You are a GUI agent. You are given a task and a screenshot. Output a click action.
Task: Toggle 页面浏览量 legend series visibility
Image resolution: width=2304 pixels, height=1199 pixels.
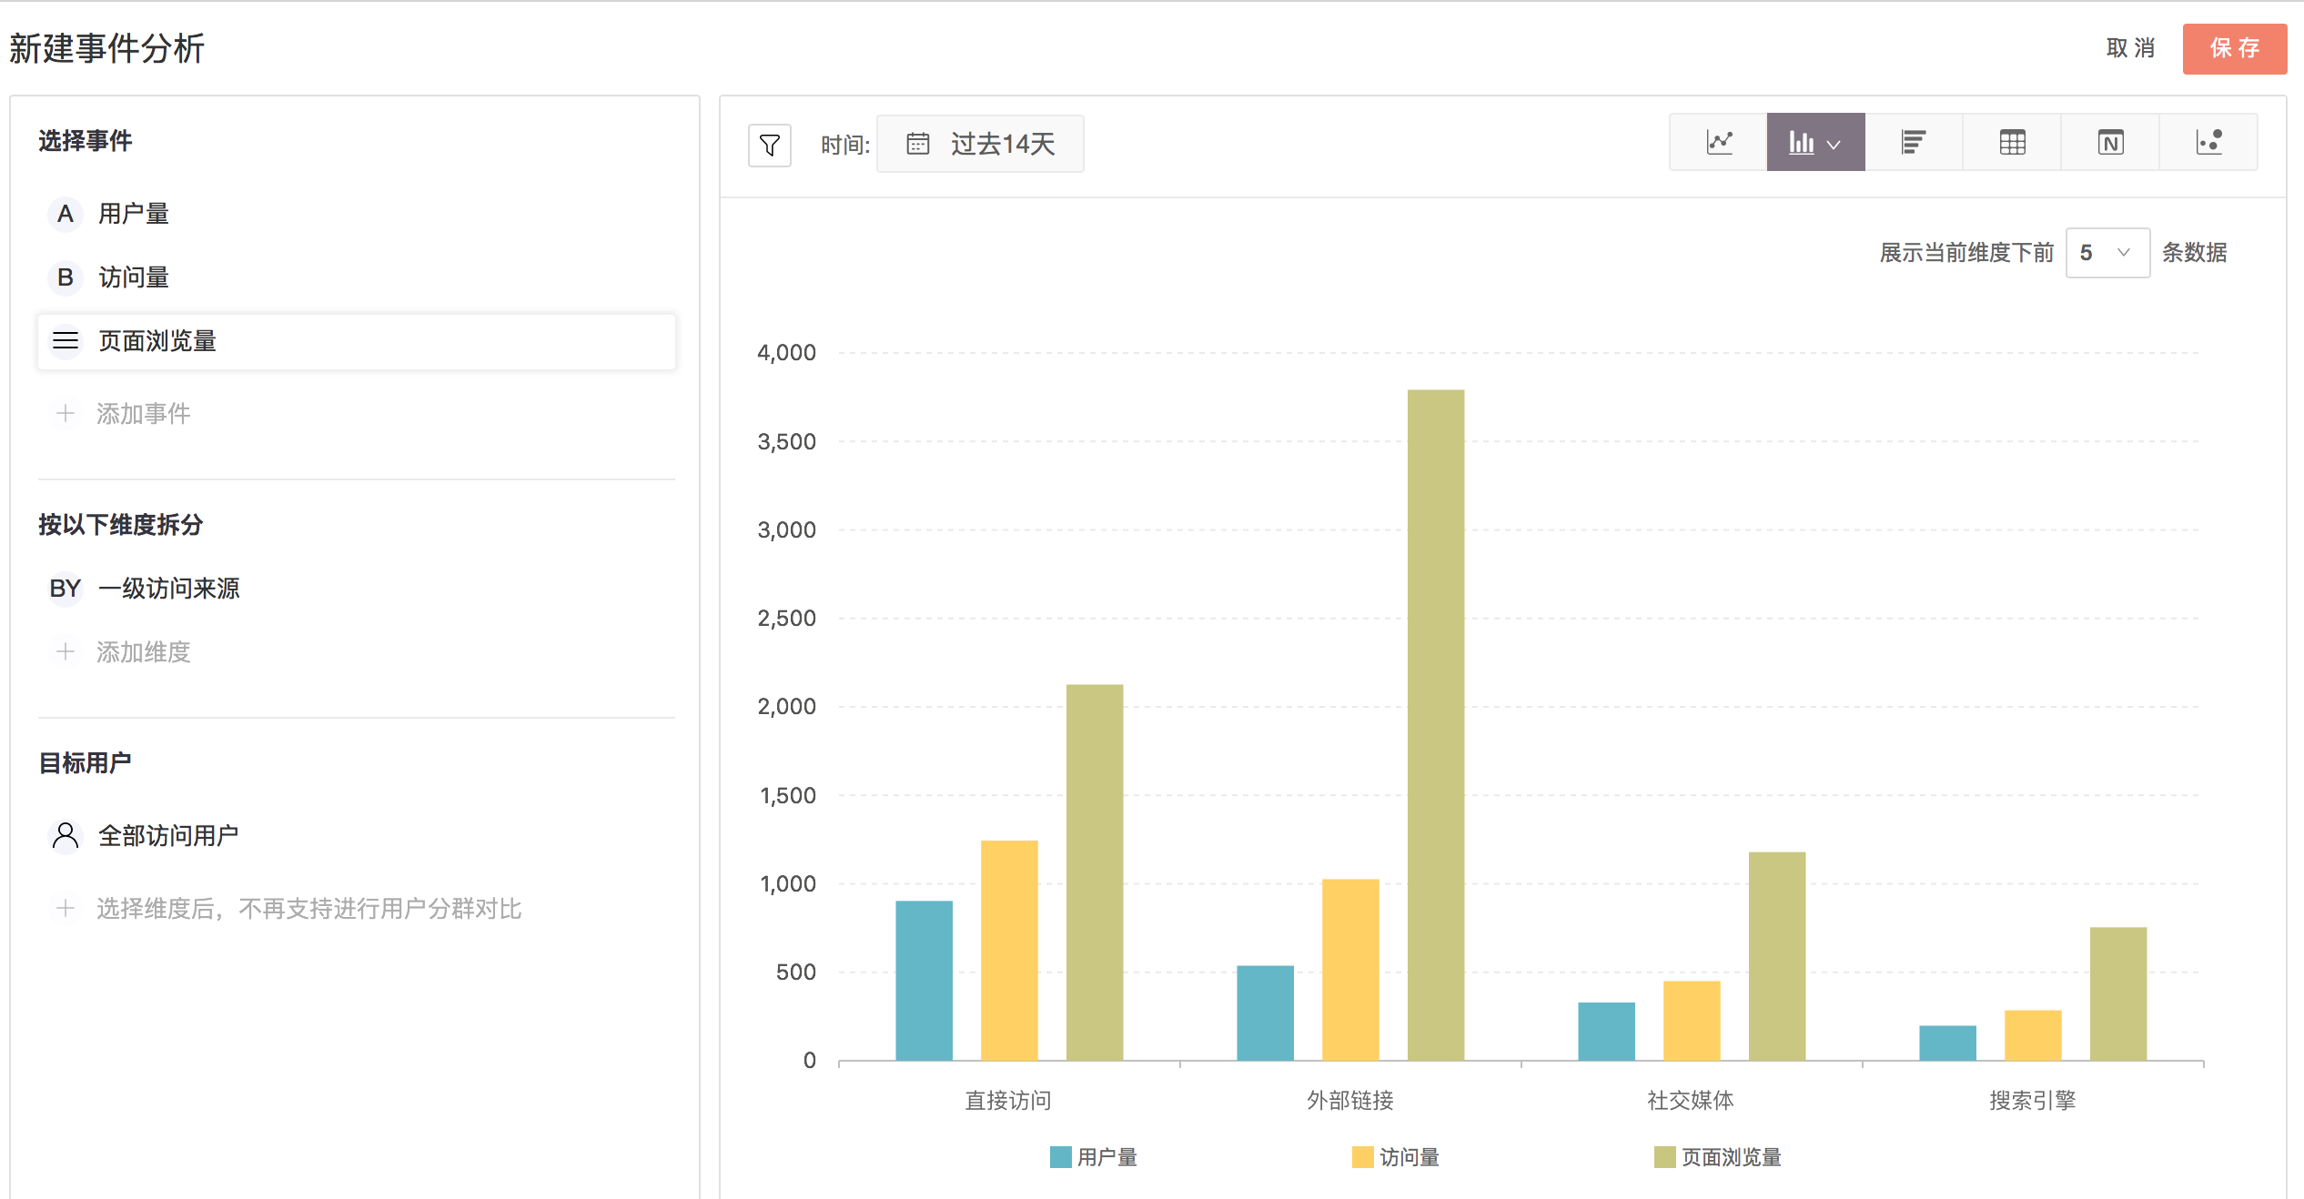[x=1718, y=1157]
